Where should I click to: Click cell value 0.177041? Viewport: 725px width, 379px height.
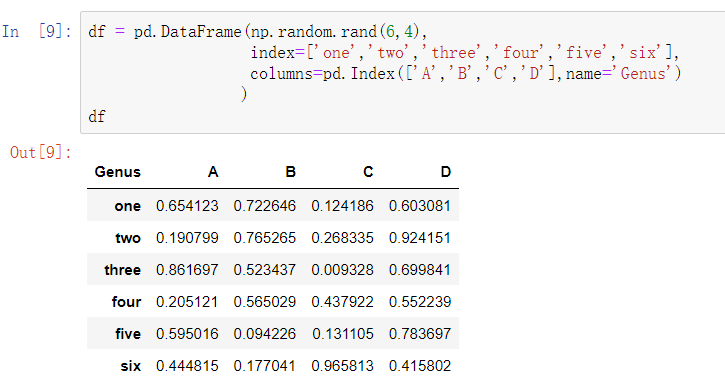pos(265,366)
